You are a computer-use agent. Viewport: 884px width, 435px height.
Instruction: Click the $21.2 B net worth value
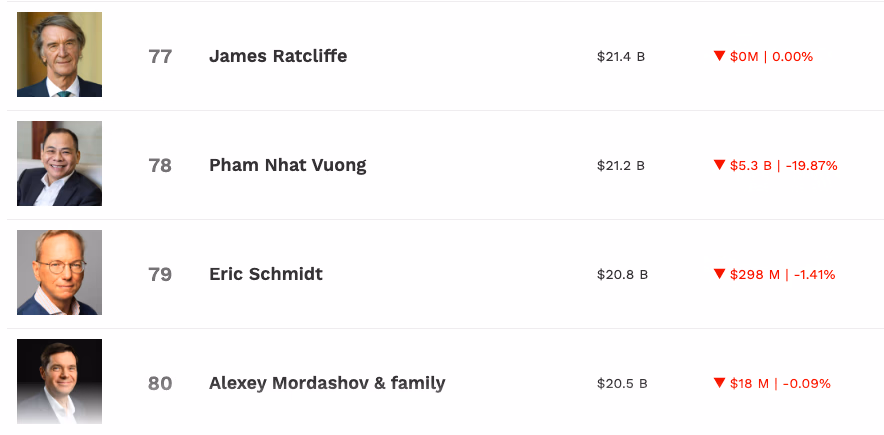[621, 166]
